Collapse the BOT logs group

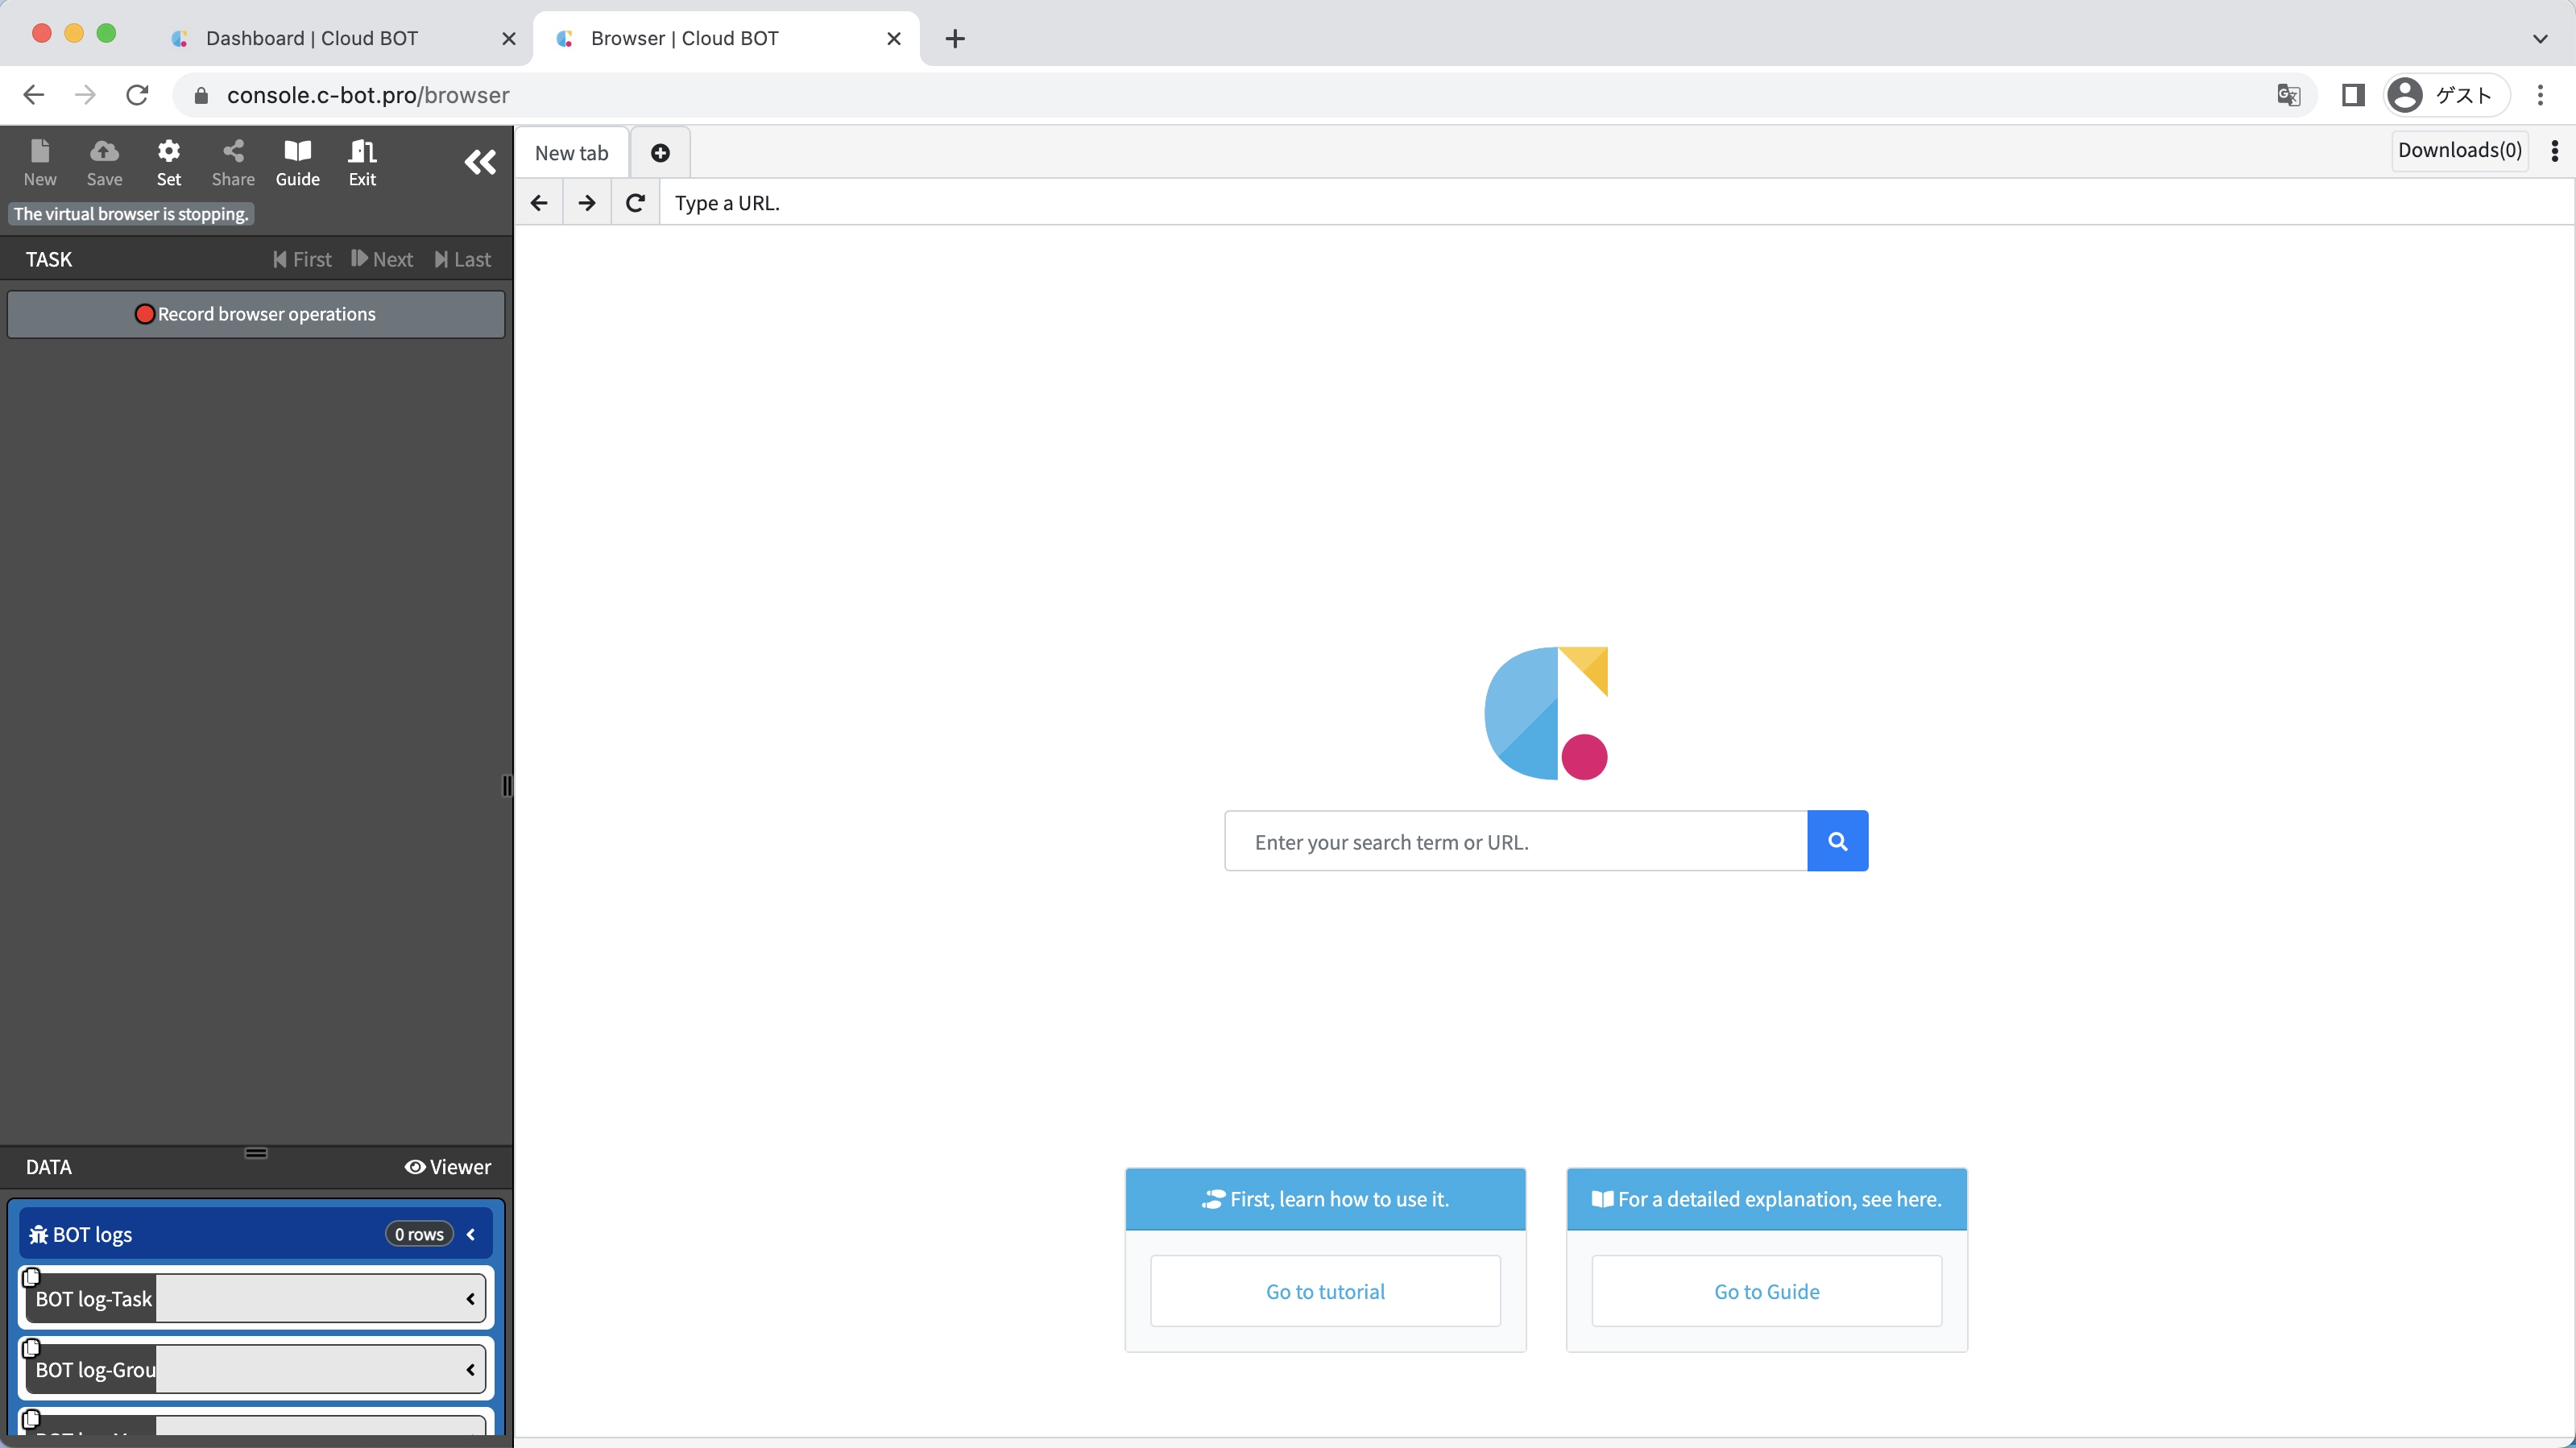[471, 1234]
